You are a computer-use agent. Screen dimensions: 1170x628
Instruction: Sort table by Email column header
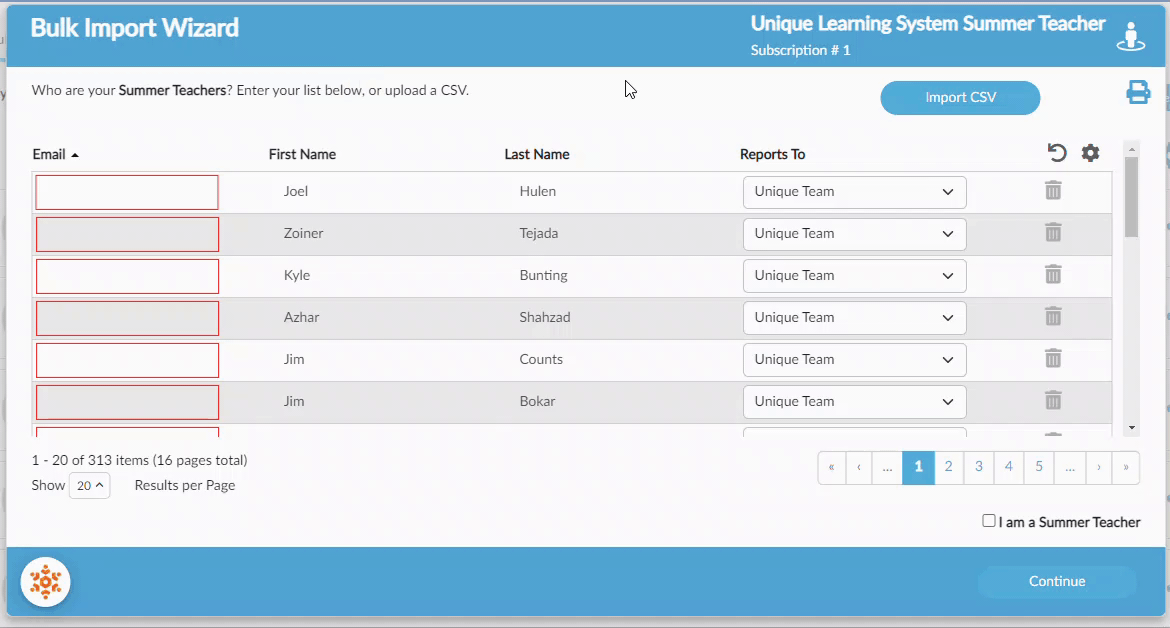[x=55, y=154]
